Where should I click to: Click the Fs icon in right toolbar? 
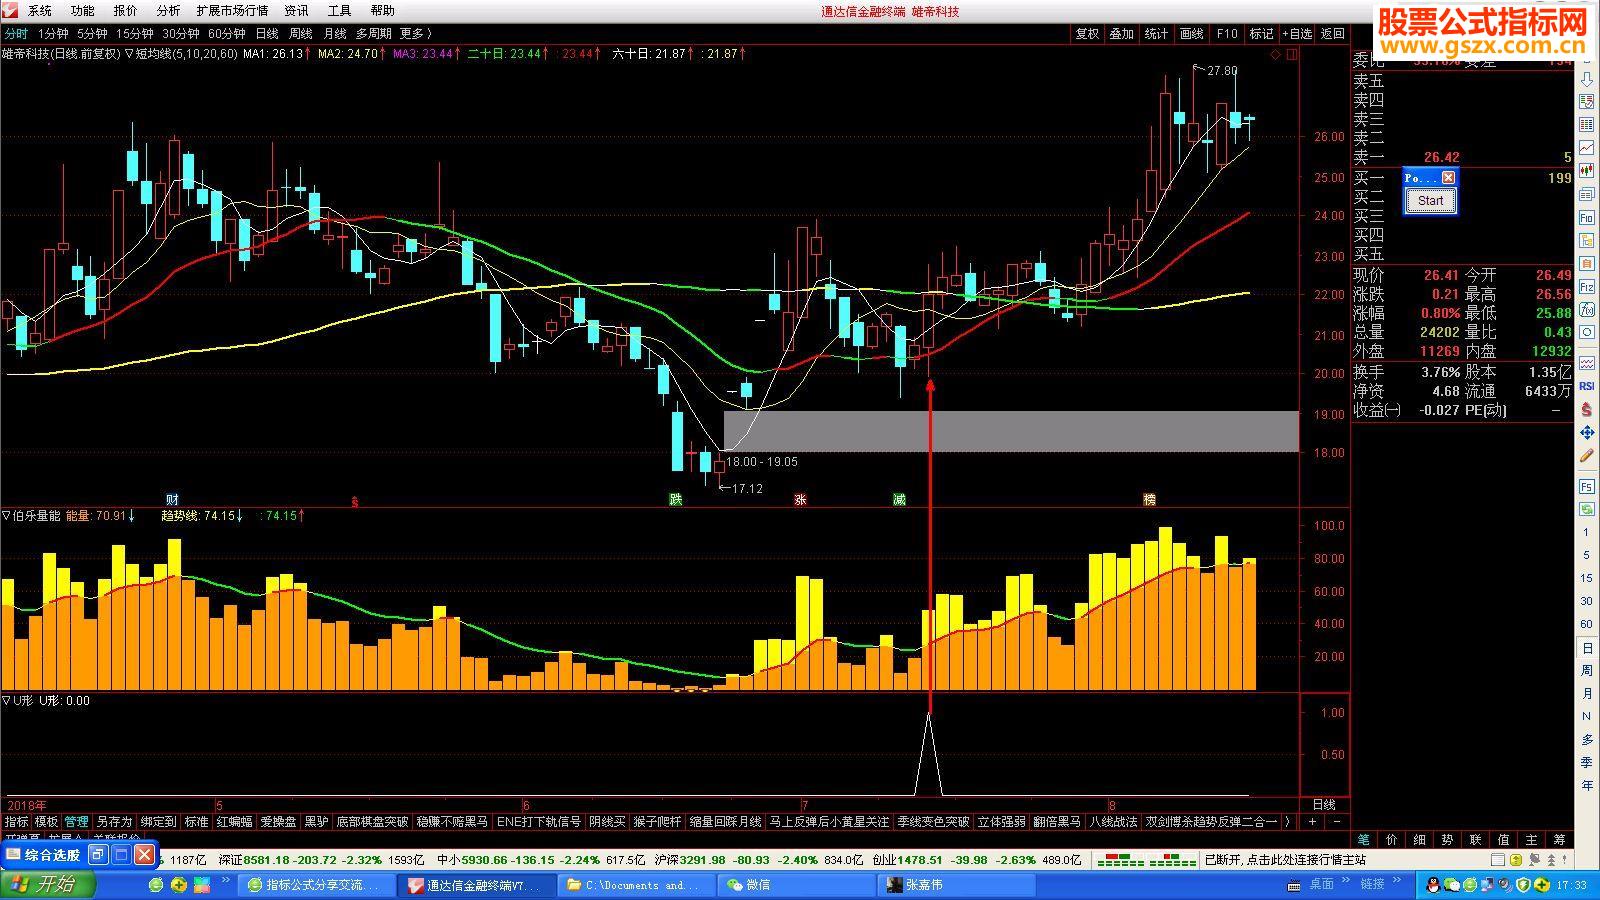click(x=1587, y=487)
